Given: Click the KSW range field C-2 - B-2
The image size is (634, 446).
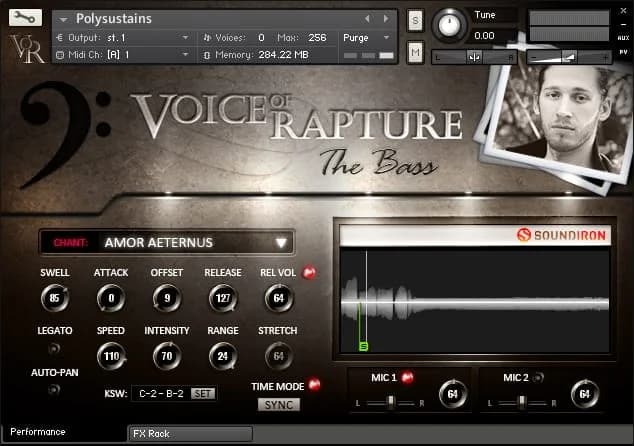Looking at the screenshot, I should click(x=161, y=393).
